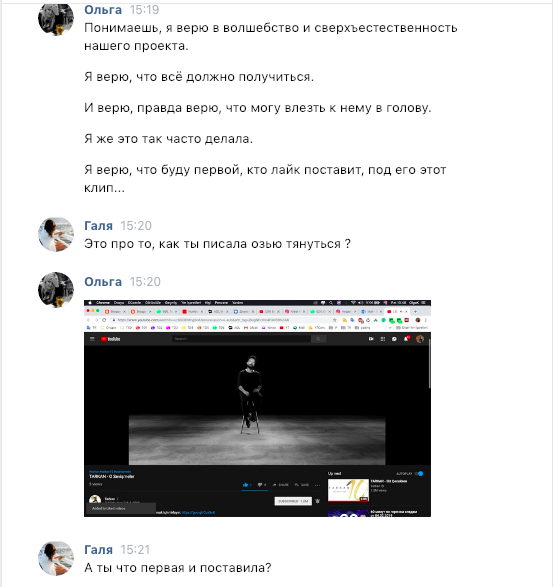Screen dimensions: 553x587
Task: Click into the YouTube search field
Action: 241,339
